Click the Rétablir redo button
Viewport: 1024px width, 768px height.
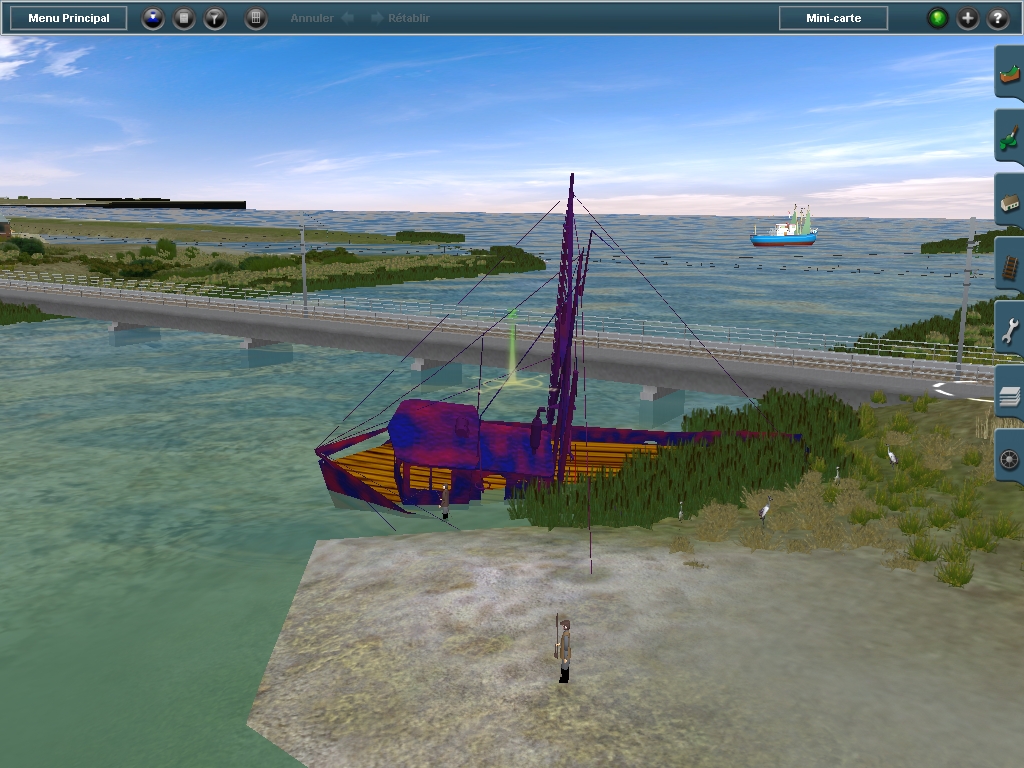tap(400, 18)
